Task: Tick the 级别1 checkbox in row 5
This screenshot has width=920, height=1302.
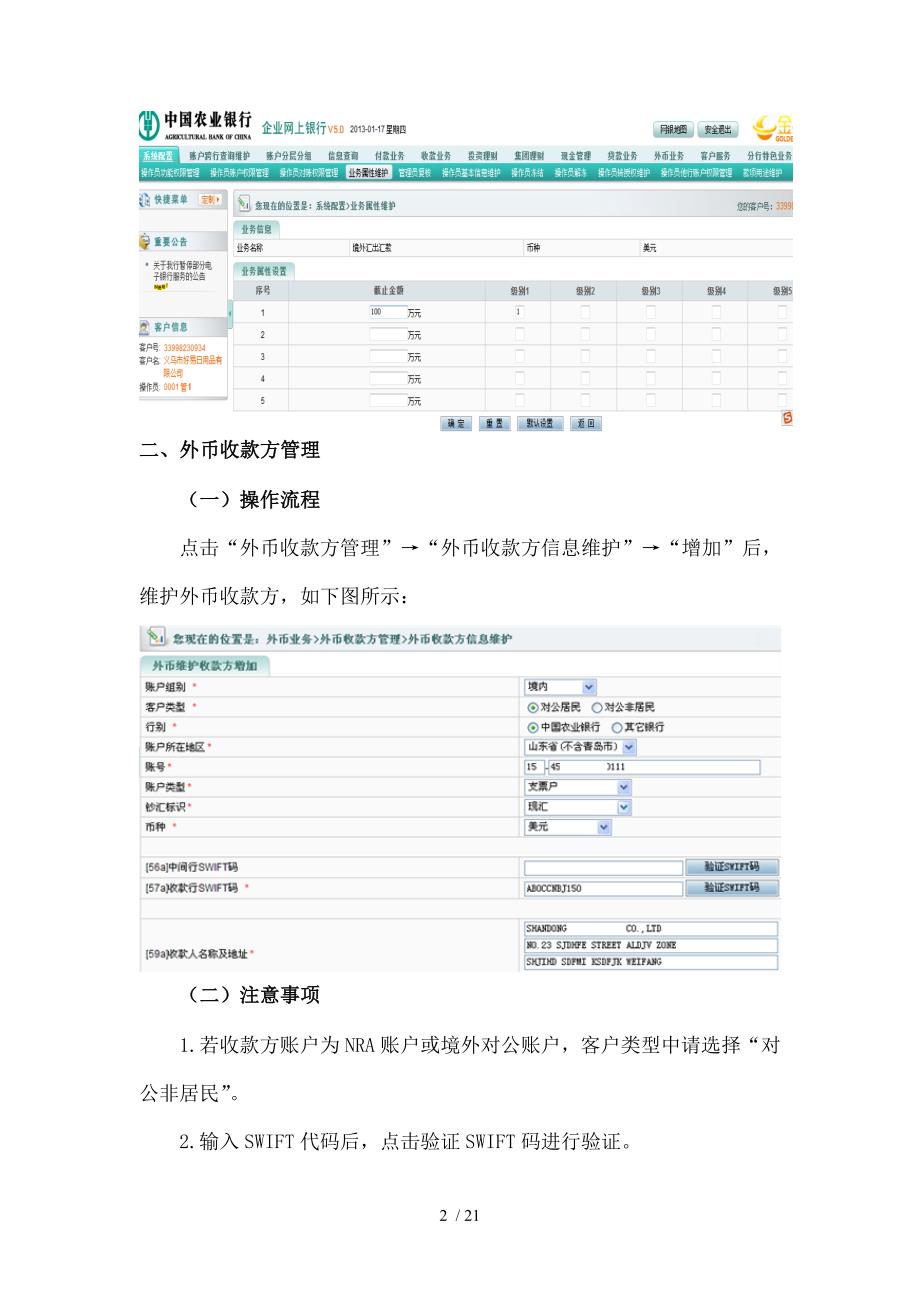Action: click(519, 400)
